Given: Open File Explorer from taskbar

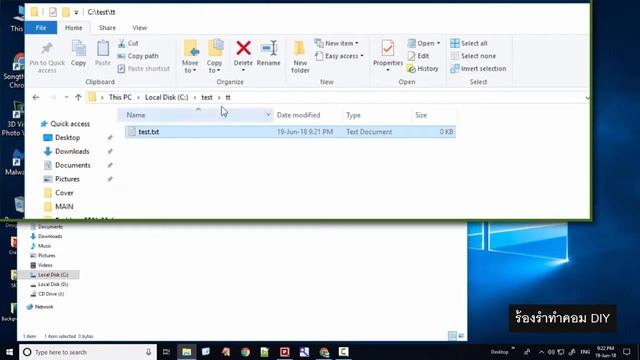Looking at the screenshot, I should tap(187, 352).
